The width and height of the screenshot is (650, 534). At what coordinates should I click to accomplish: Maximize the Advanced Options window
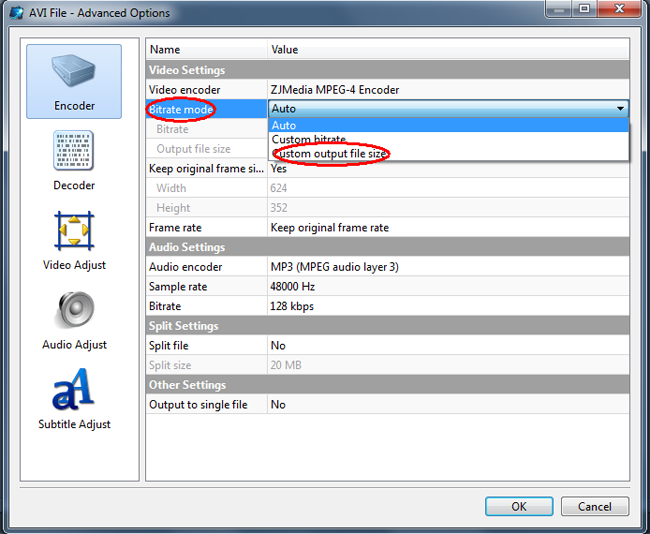coord(585,9)
